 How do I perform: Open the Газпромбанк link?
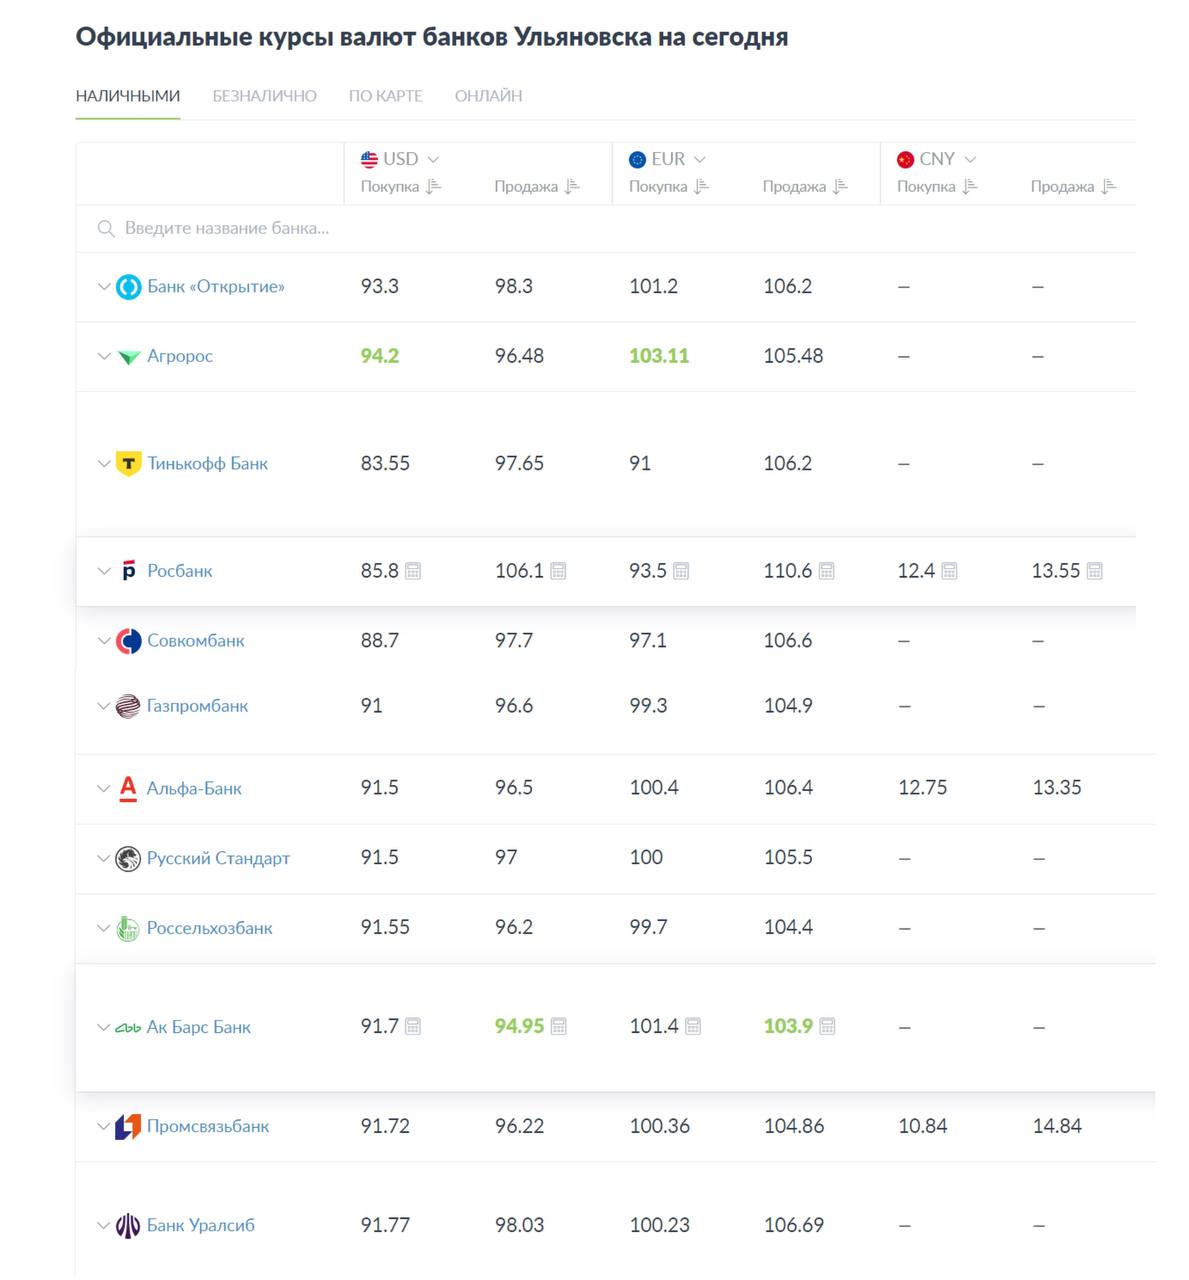point(197,706)
